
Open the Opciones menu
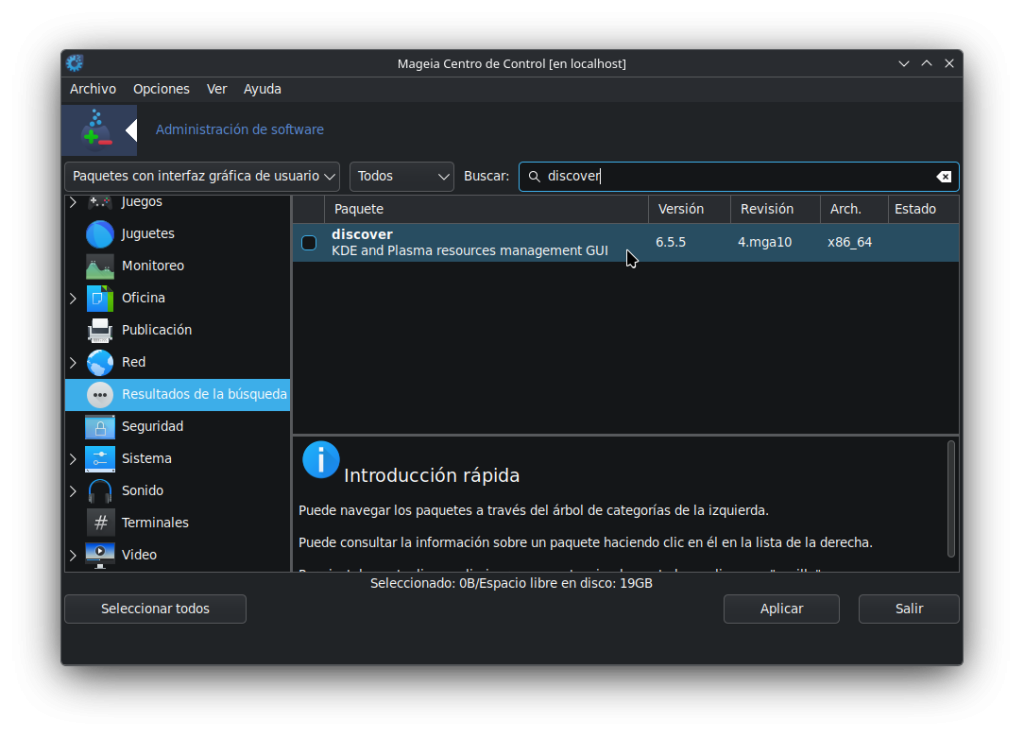click(161, 89)
